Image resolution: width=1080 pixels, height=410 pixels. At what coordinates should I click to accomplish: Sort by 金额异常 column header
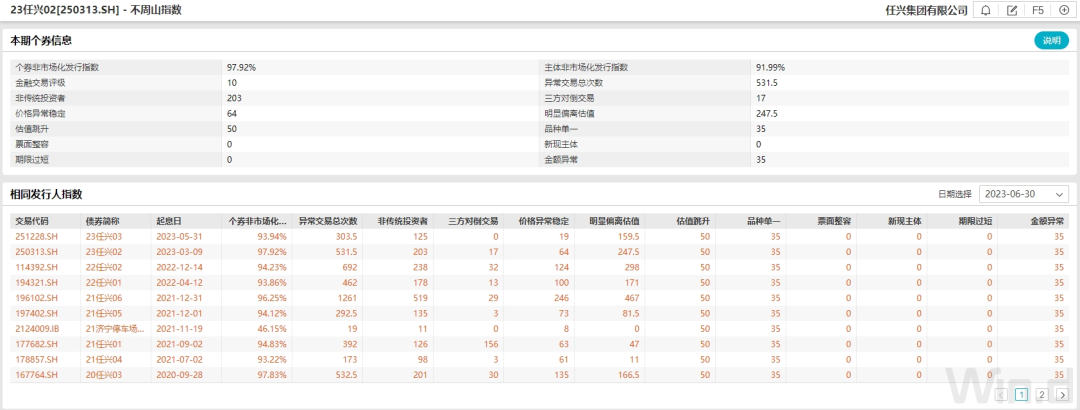pos(1047,221)
